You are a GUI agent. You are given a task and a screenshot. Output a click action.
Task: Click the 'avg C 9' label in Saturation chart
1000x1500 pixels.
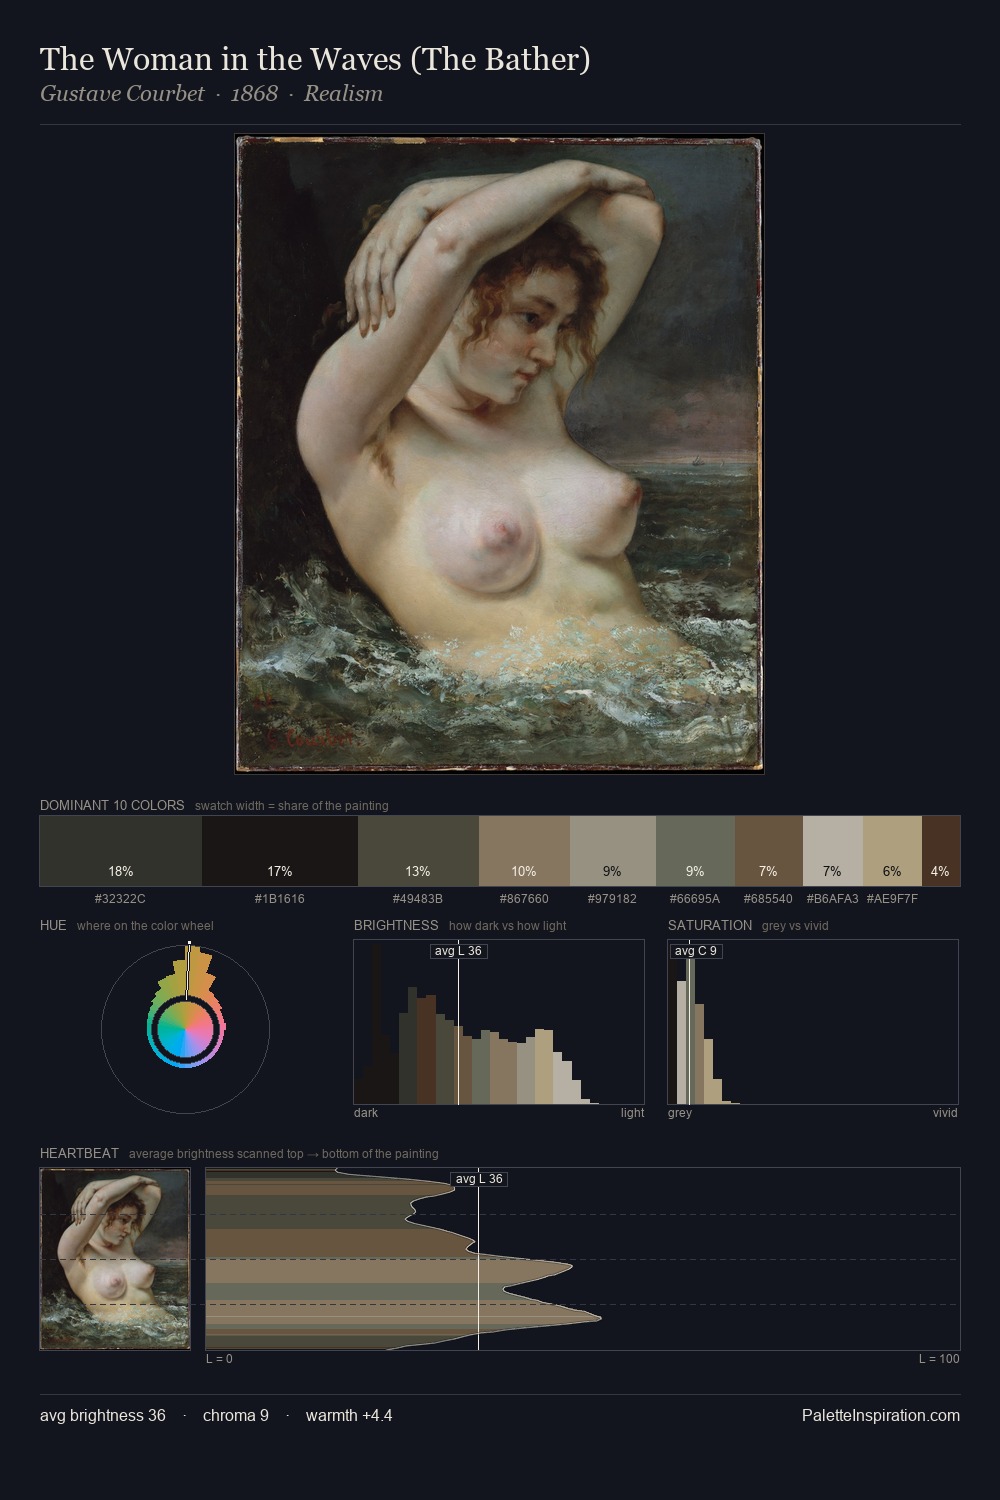coord(696,951)
